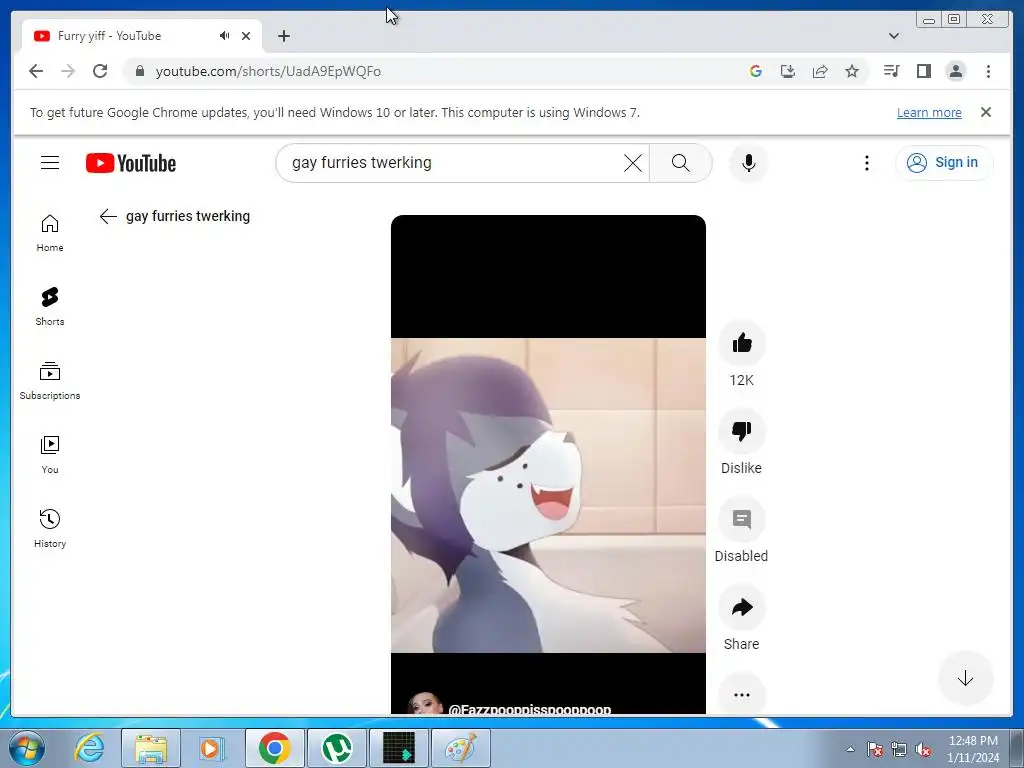Open Windows Media Player from taskbar
Screen dimensions: 1024x768
212,748
